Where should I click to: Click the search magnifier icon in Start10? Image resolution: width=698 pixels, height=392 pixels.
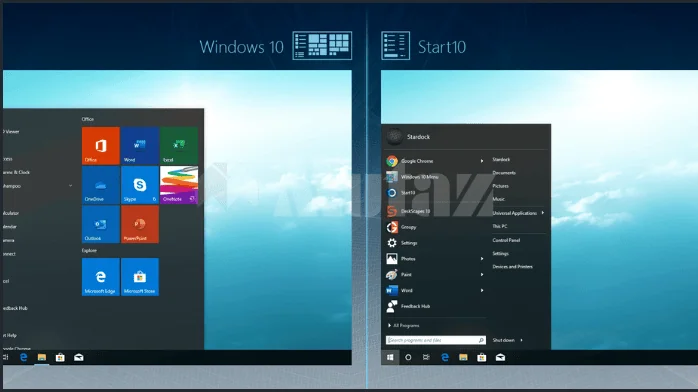click(x=481, y=340)
